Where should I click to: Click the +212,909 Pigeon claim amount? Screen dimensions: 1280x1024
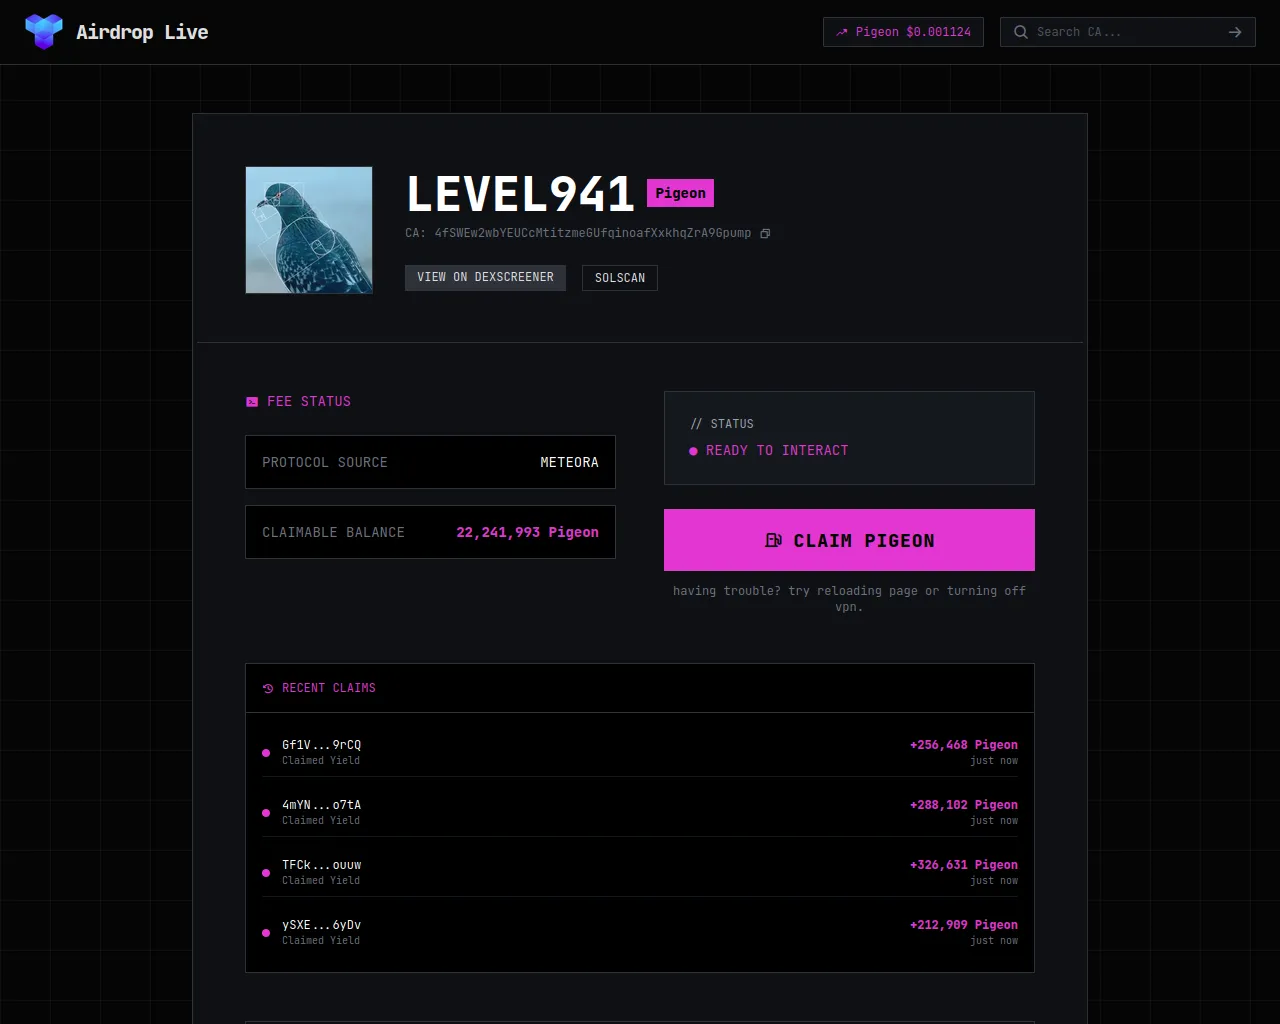964,925
